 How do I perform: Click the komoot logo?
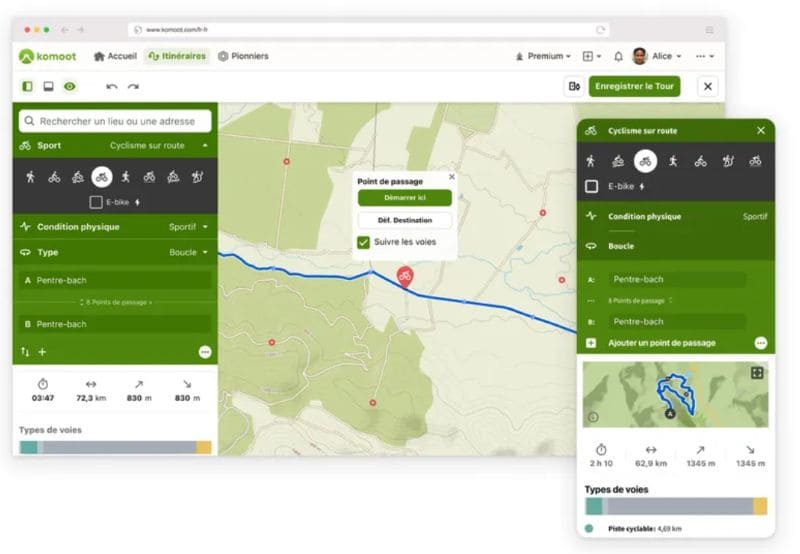[47, 56]
